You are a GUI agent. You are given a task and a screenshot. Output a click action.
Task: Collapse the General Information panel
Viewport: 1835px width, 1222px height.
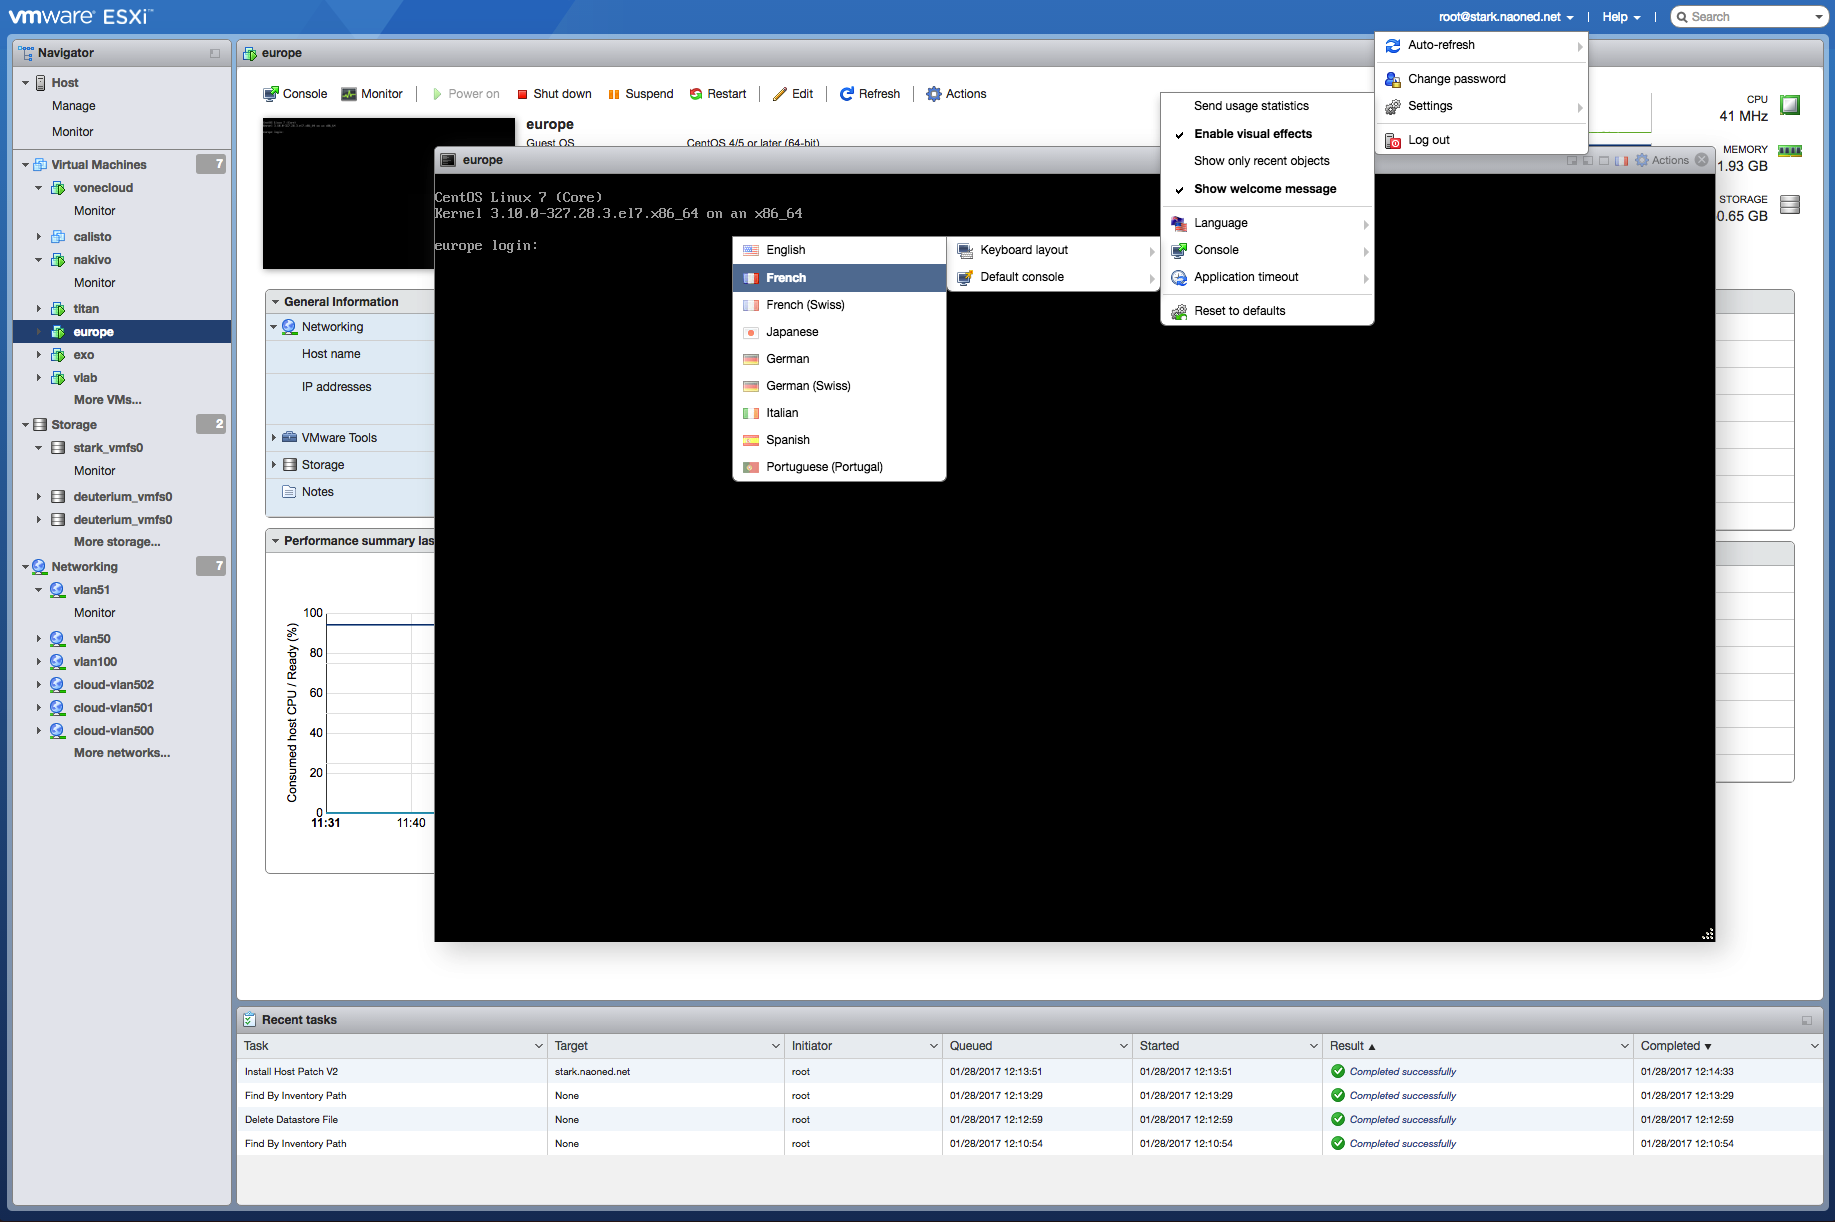pos(275,302)
